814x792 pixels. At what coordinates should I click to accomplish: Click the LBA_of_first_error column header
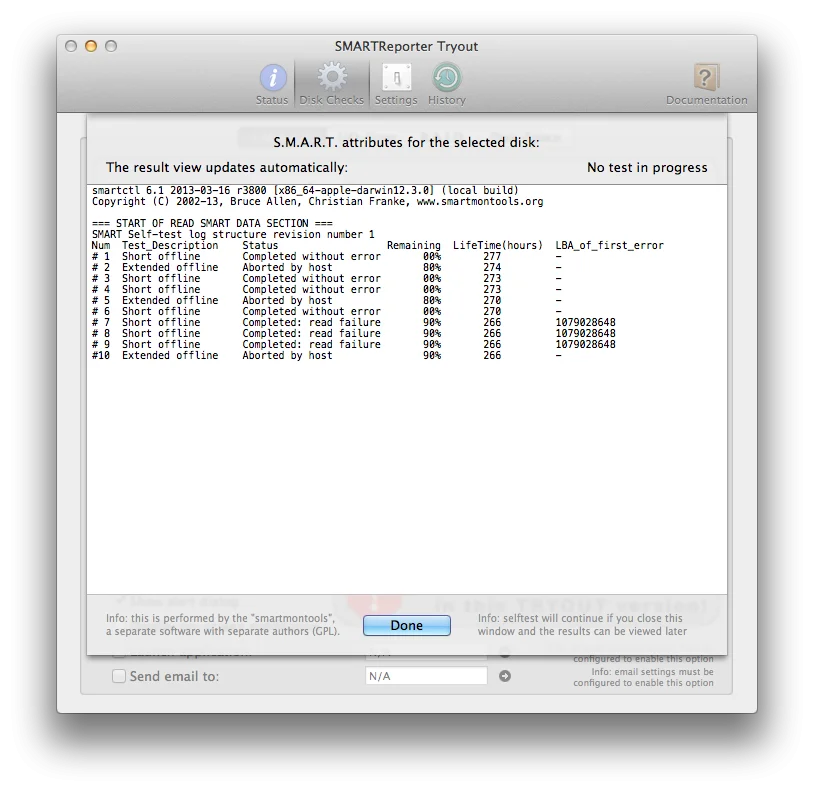(609, 245)
